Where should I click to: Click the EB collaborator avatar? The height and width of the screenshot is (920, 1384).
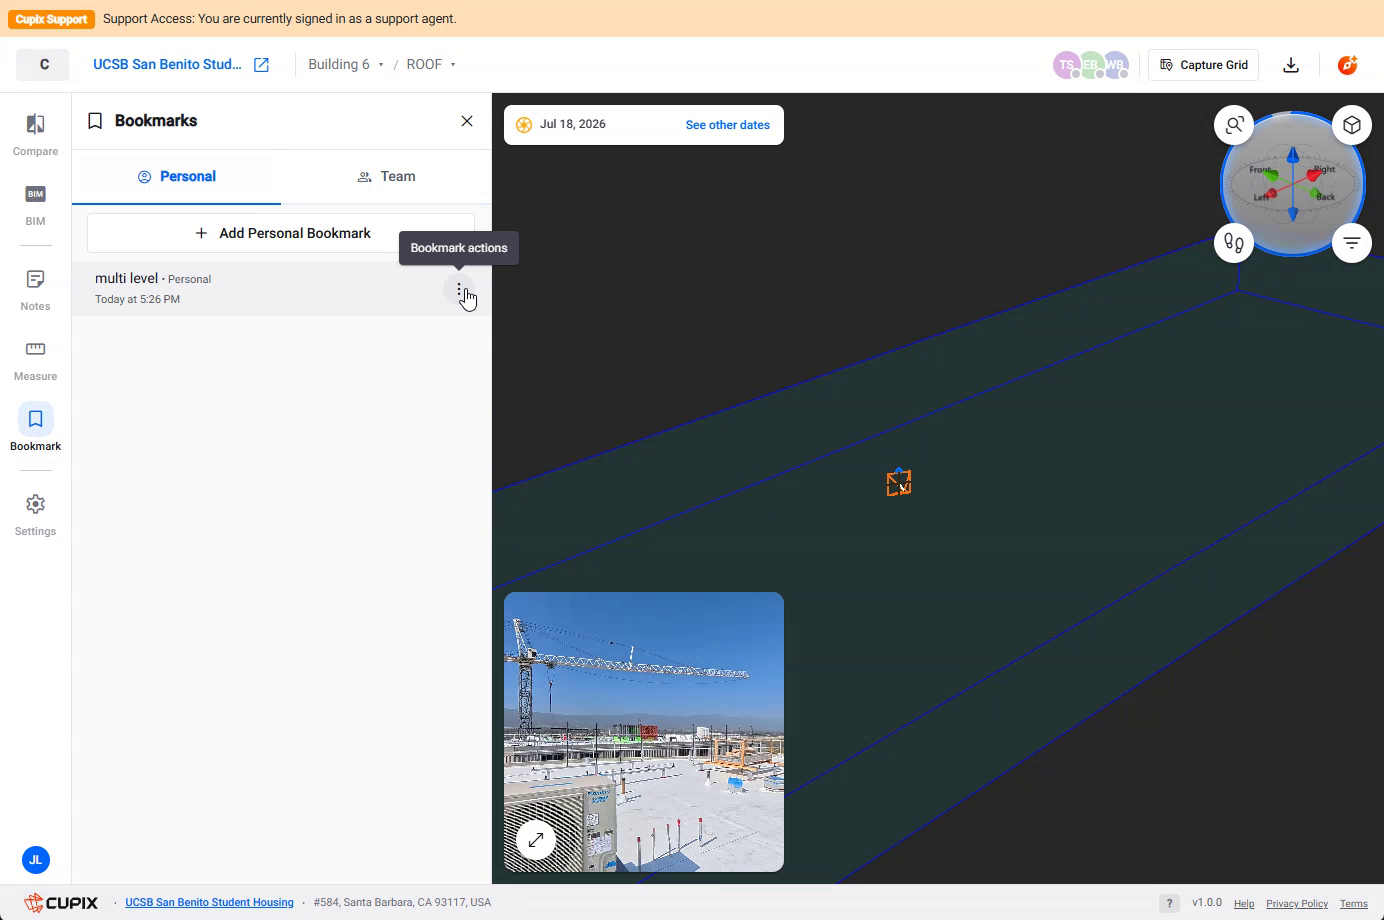(1090, 65)
